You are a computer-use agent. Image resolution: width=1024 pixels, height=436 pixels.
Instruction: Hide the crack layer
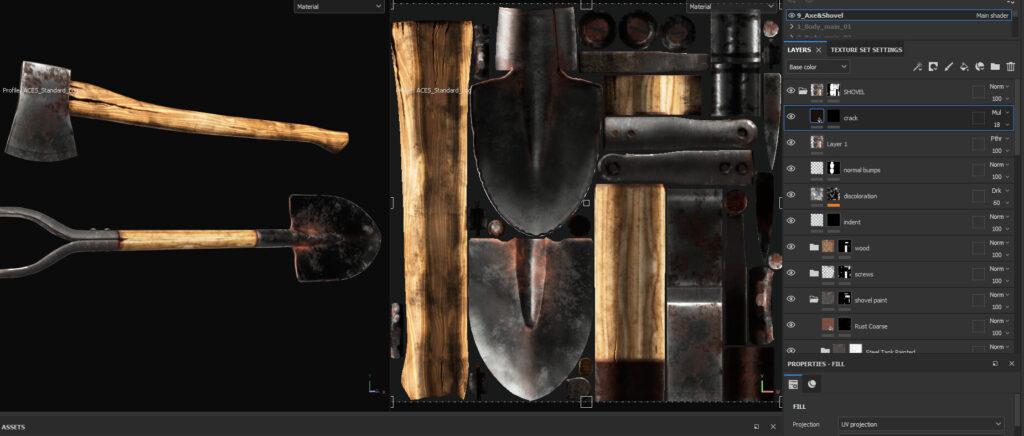[791, 117]
